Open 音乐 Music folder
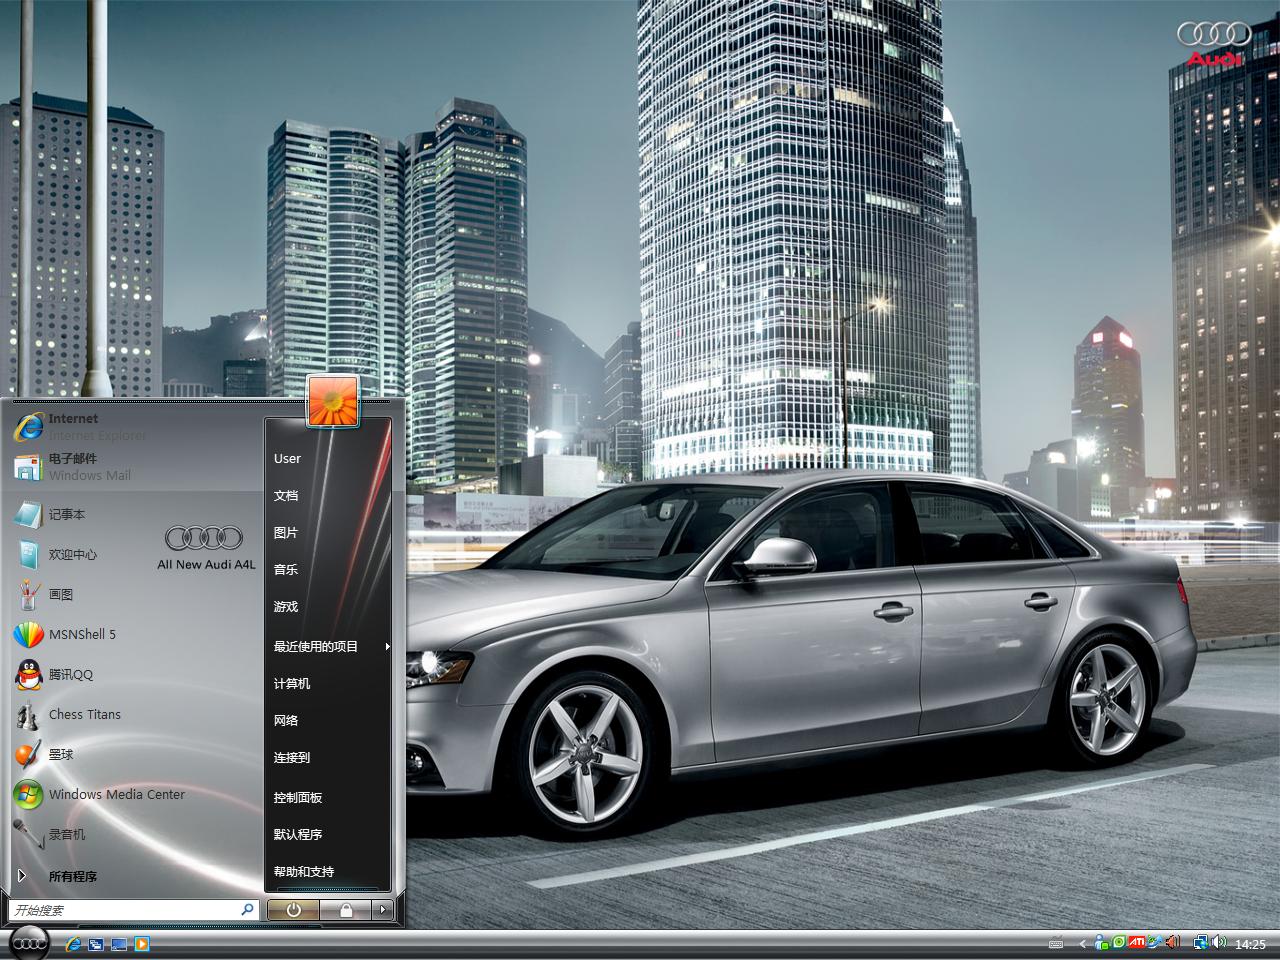The height and width of the screenshot is (960, 1280). [x=328, y=569]
